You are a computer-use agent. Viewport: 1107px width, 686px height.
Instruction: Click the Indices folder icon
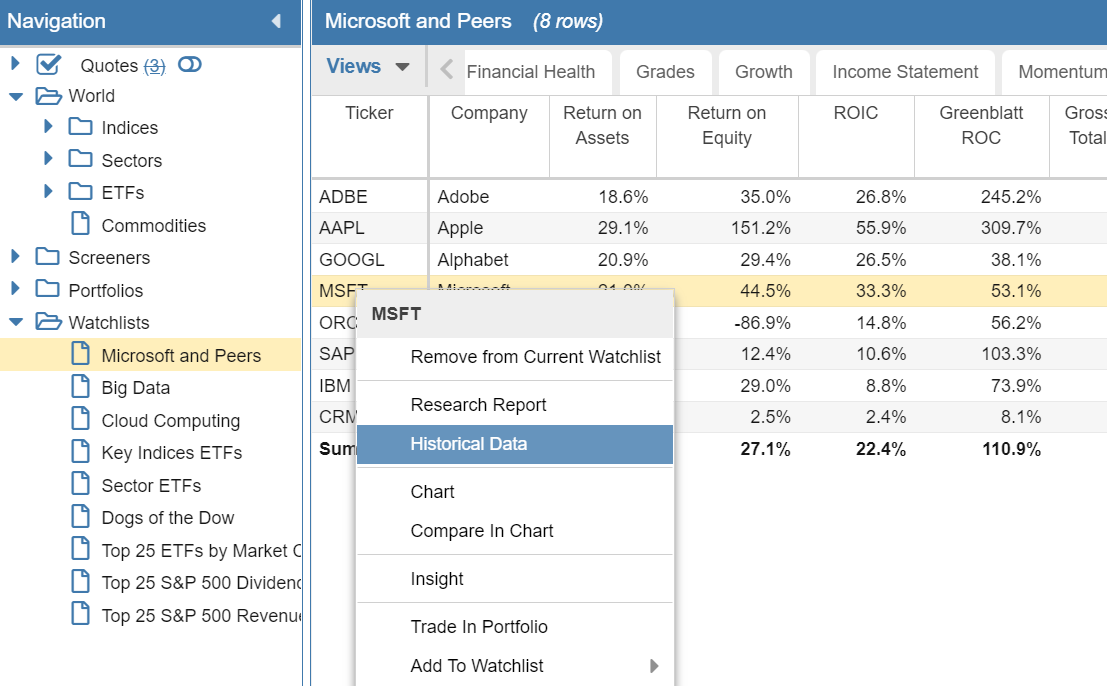[x=80, y=126]
